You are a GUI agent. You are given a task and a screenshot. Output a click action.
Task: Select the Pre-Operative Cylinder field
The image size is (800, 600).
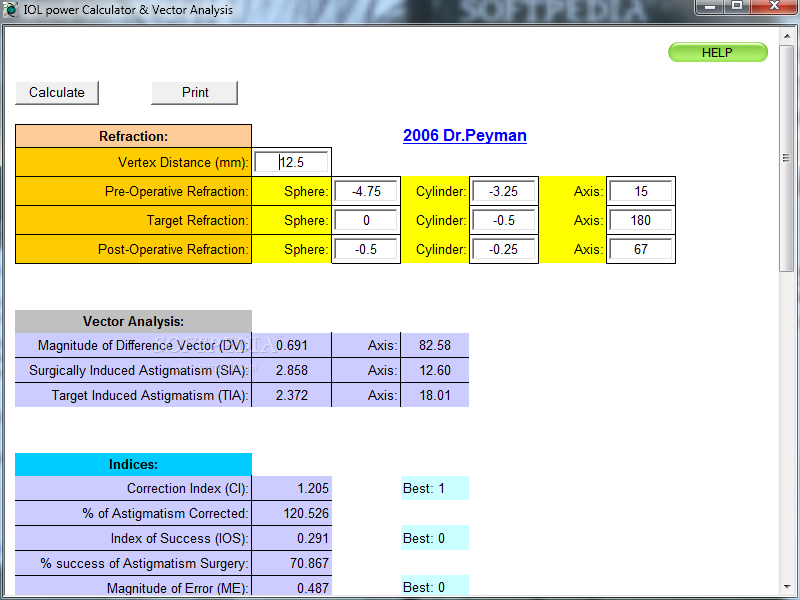click(504, 191)
